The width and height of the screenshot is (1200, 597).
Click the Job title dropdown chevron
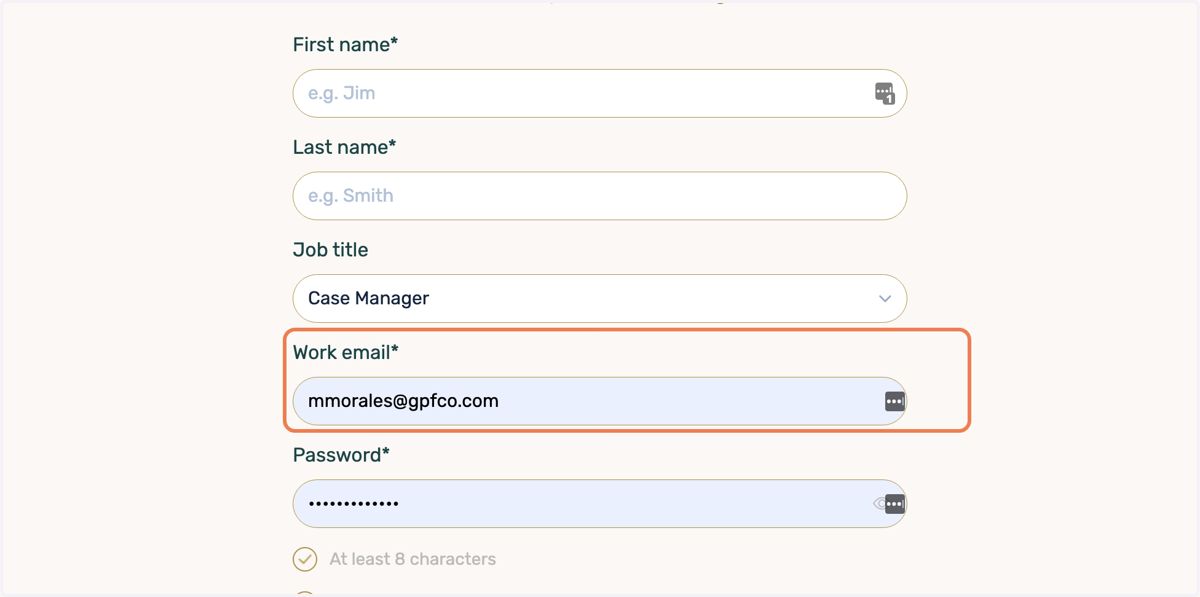885,298
